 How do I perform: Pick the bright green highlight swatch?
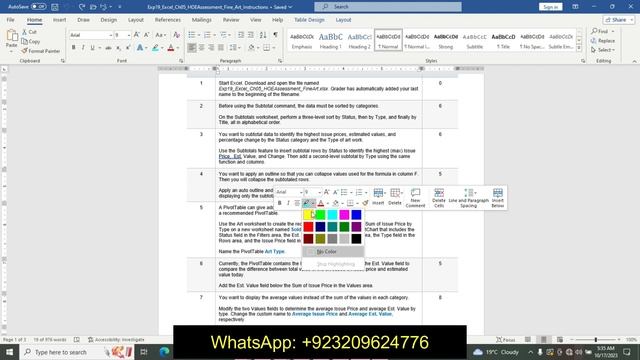(320, 215)
